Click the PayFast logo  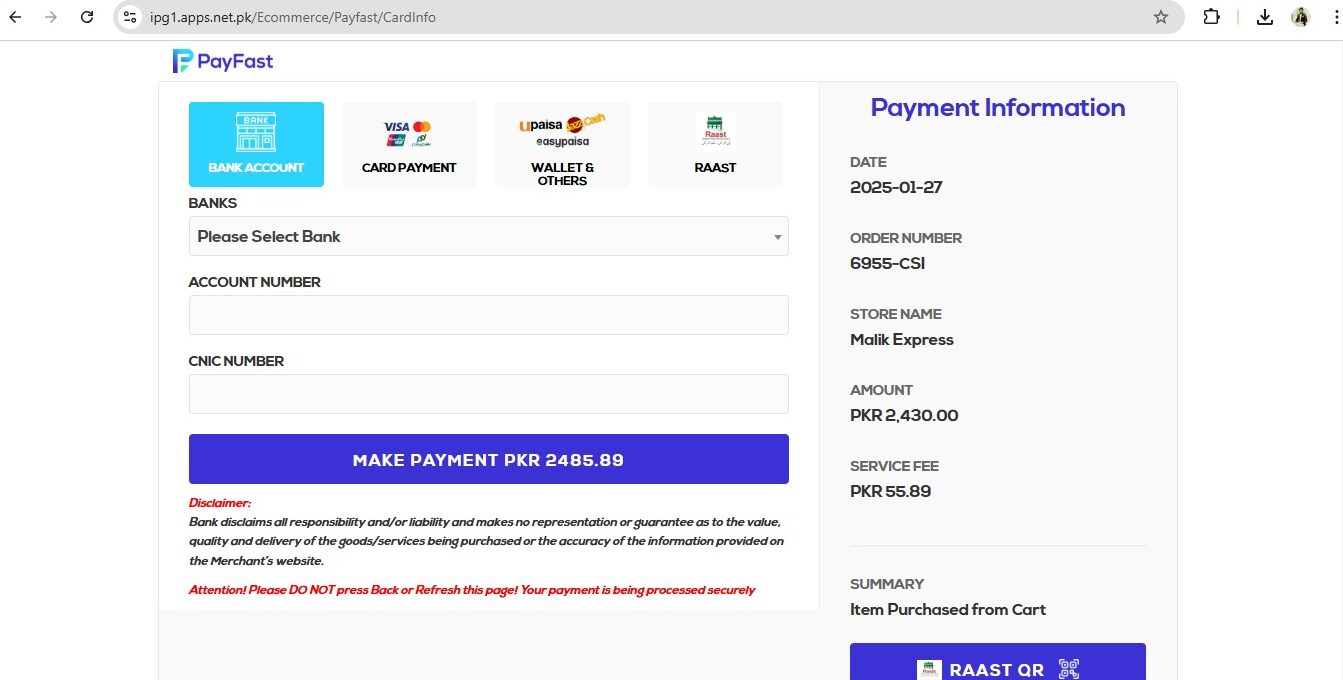pyautogui.click(x=223, y=61)
